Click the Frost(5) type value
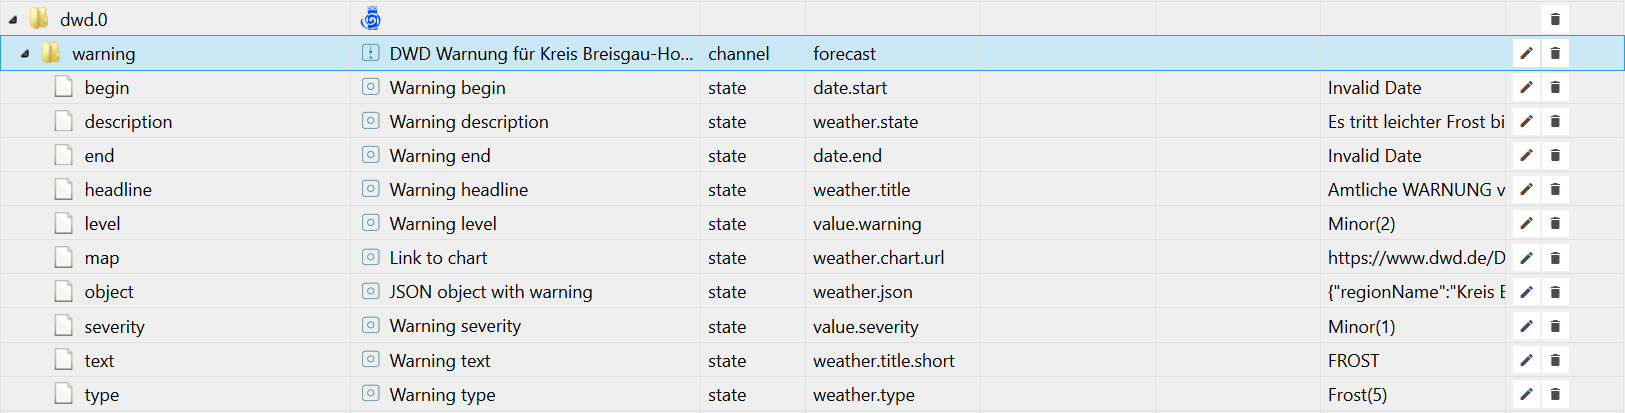 tap(1357, 395)
